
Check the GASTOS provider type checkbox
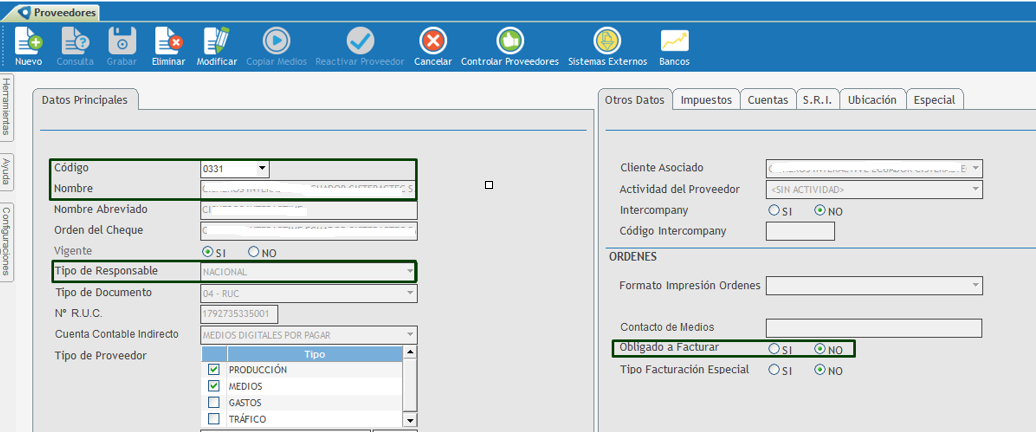(214, 402)
